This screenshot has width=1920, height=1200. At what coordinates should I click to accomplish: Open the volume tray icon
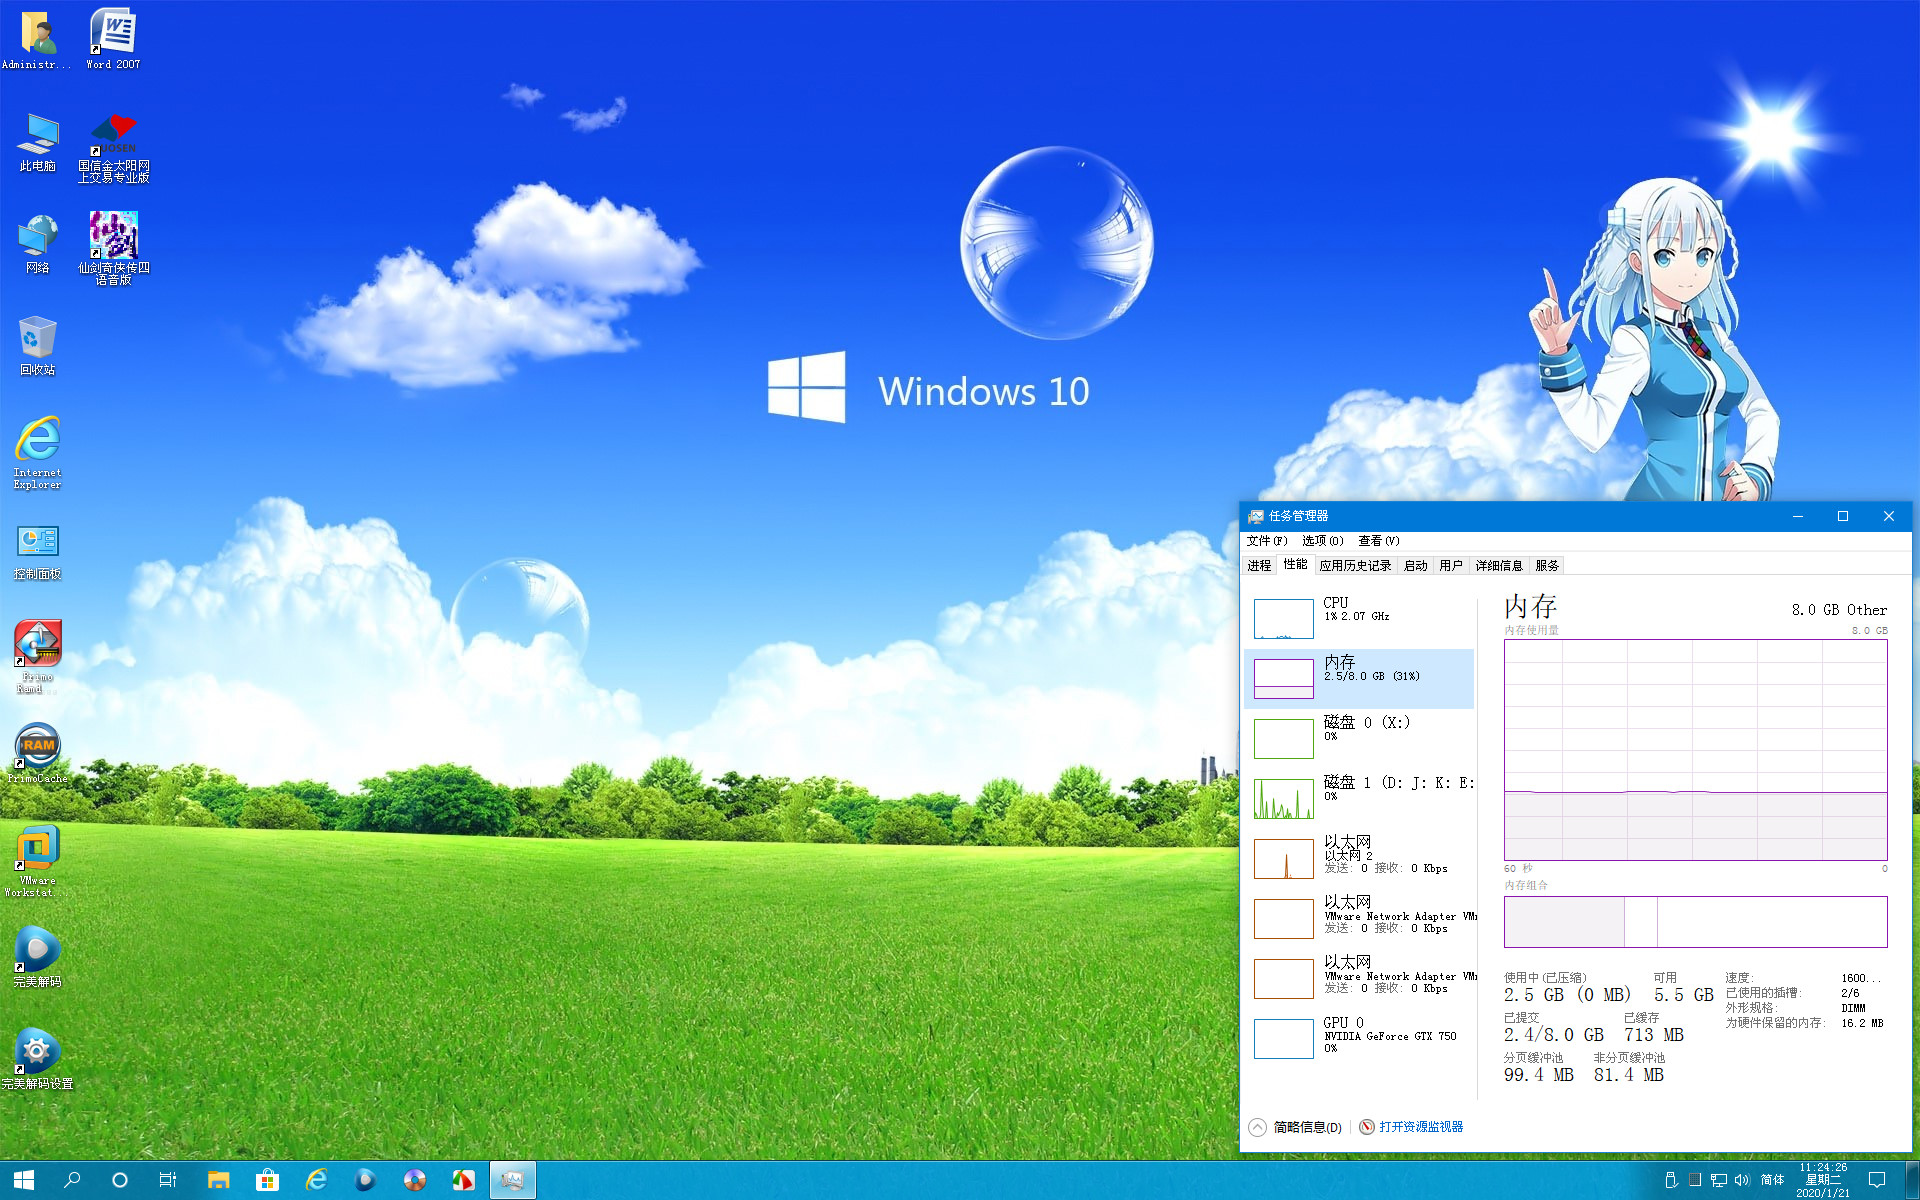[1742, 1180]
